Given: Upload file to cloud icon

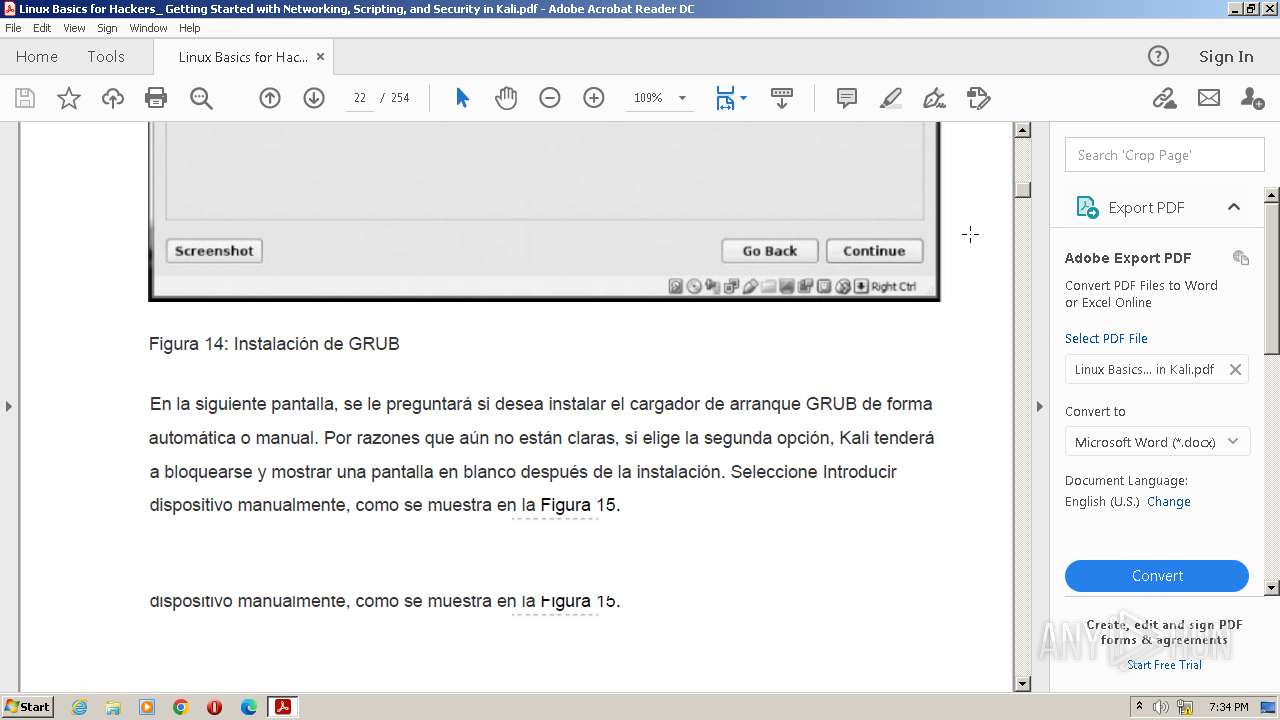Looking at the screenshot, I should pos(113,98).
